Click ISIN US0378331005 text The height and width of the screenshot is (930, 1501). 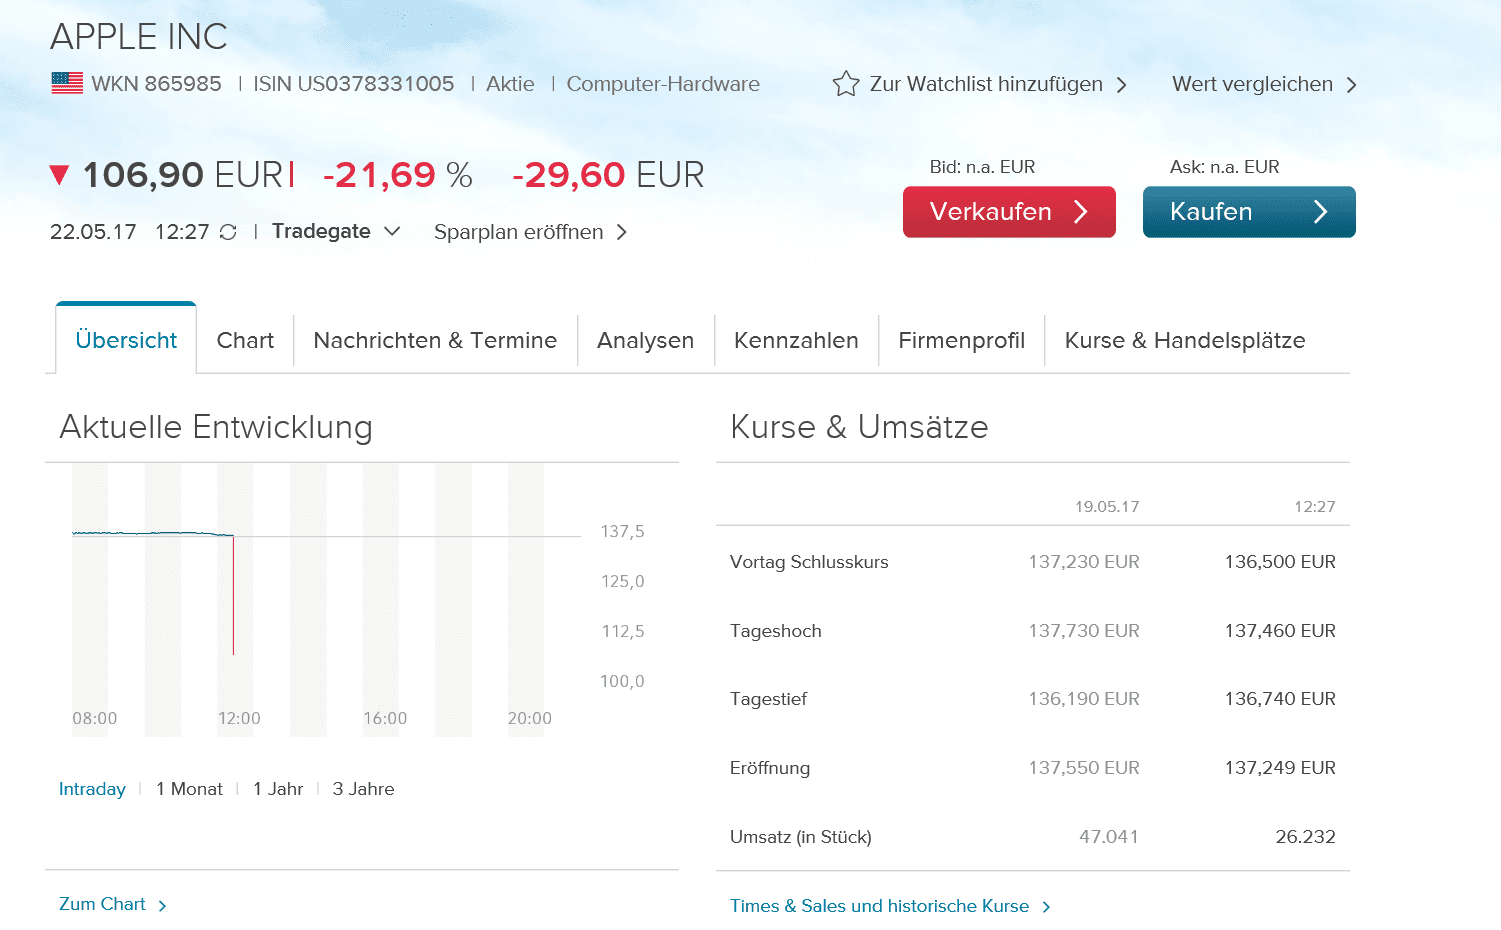click(x=354, y=84)
